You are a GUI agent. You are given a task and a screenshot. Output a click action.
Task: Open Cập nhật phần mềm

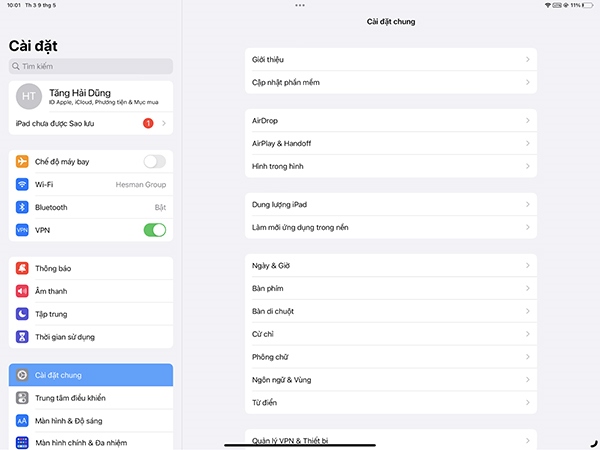click(390, 82)
